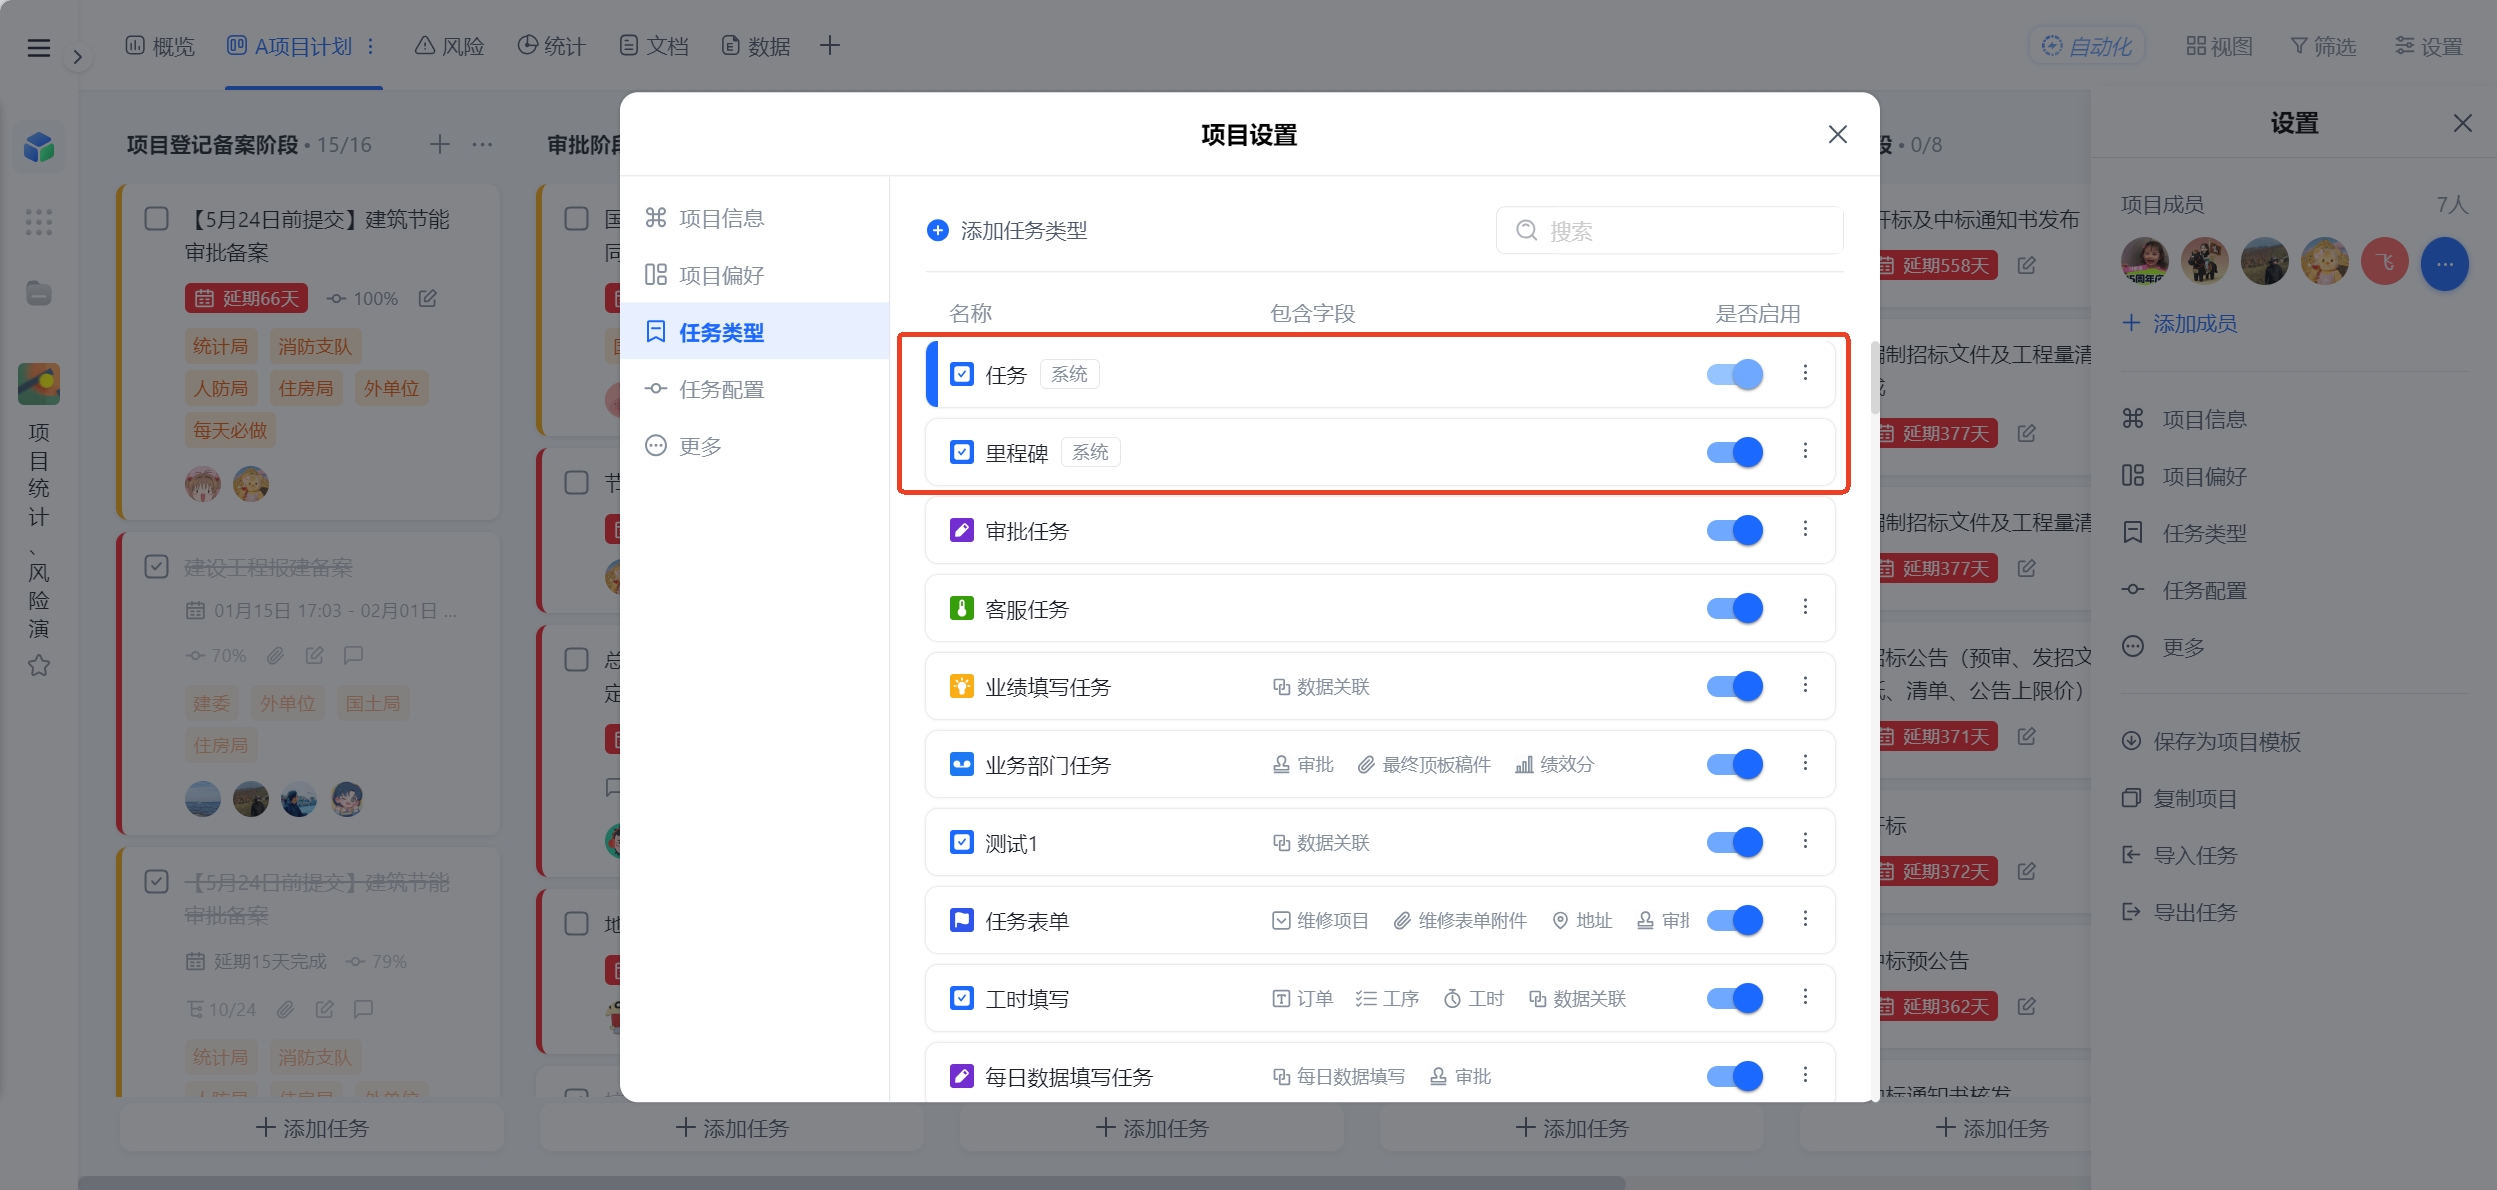The image size is (2497, 1190).
Task: Open the hamburger menu icon
Action: click(x=39, y=47)
